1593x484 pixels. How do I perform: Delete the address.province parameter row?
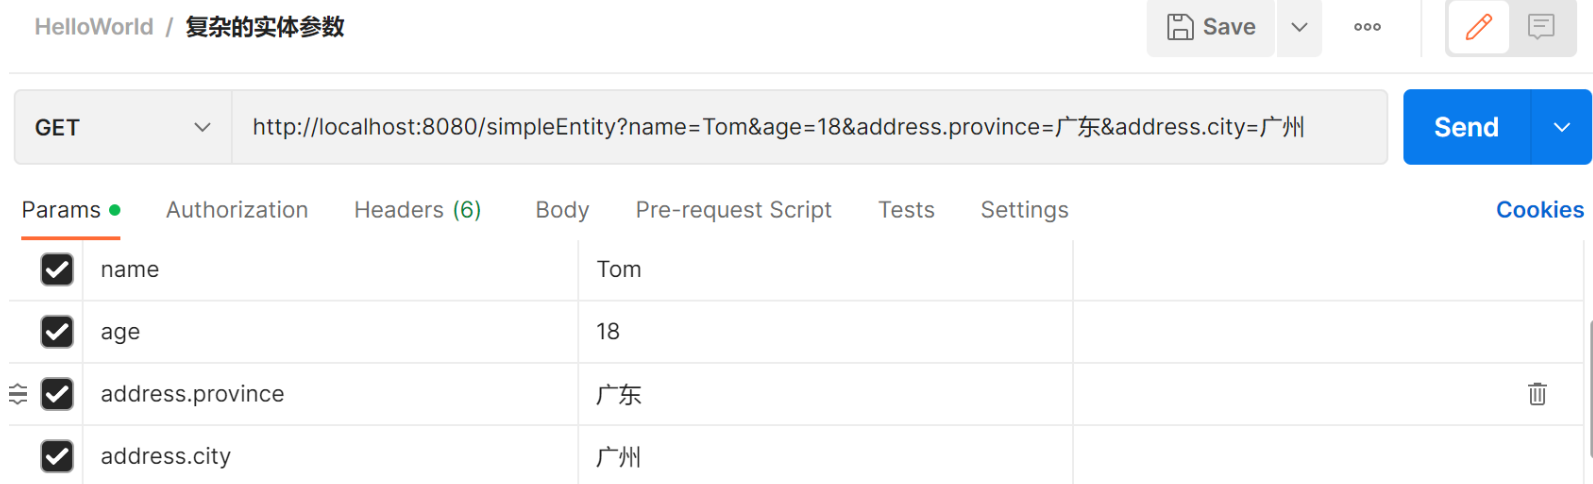1537,394
